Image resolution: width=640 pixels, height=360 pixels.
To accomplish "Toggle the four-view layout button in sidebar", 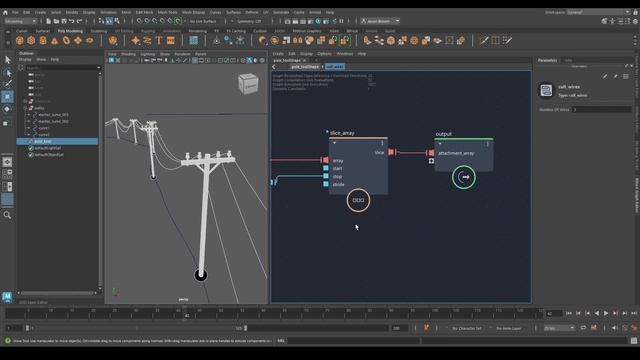I will [7, 174].
